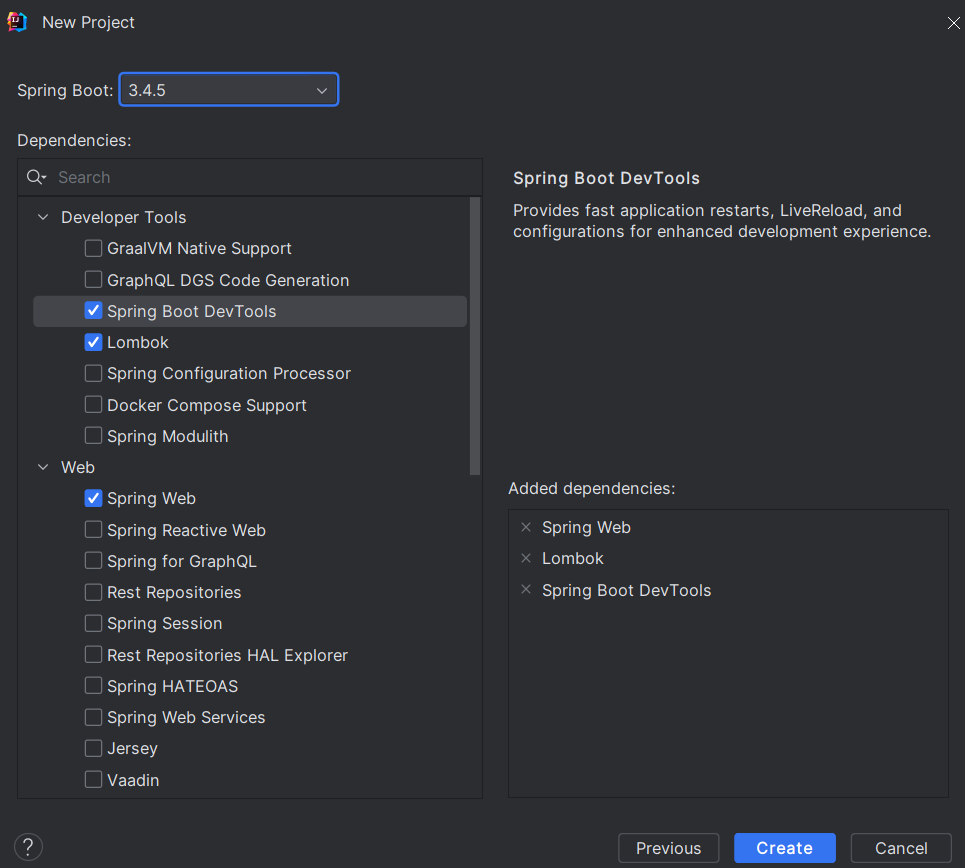Close the New Project dialog
This screenshot has height=868, width=965.
pos(953,23)
